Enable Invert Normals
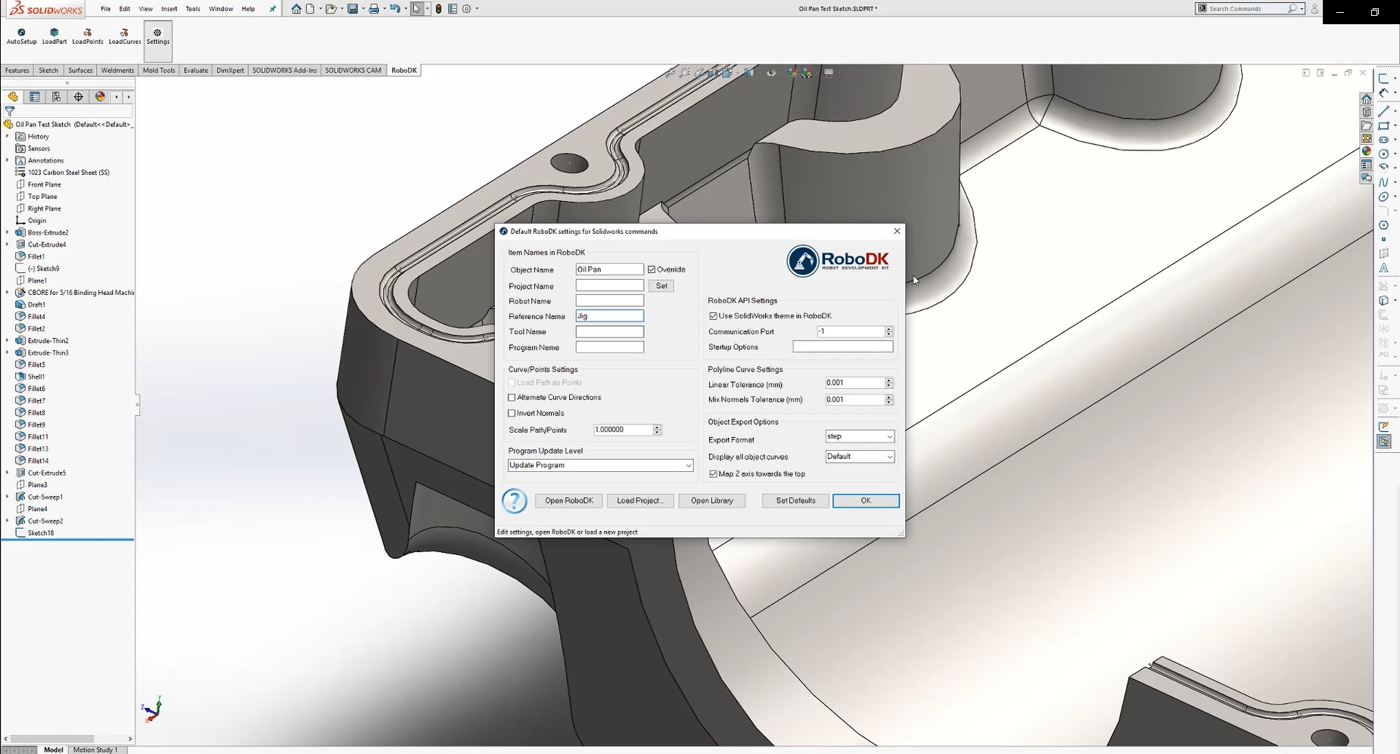This screenshot has height=754, width=1400. pos(512,412)
